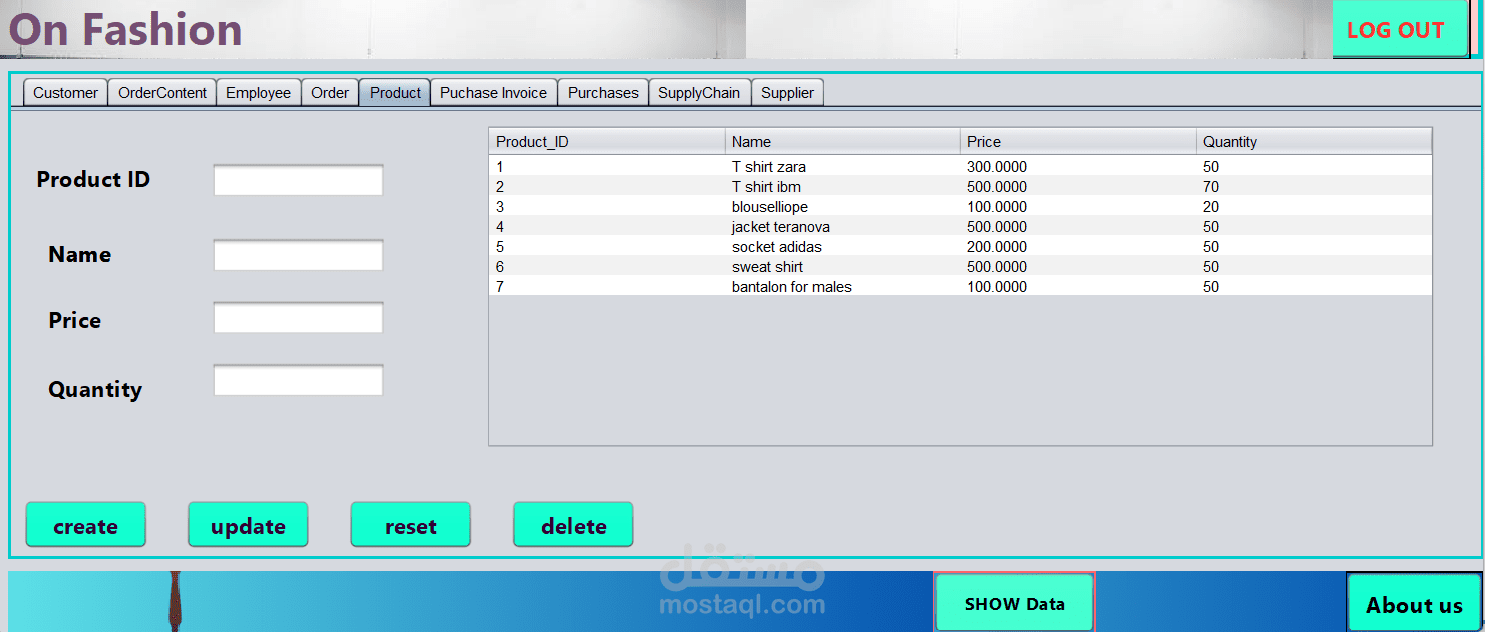Click the create button
Screen dimensions: 1485x632
tap(85, 524)
